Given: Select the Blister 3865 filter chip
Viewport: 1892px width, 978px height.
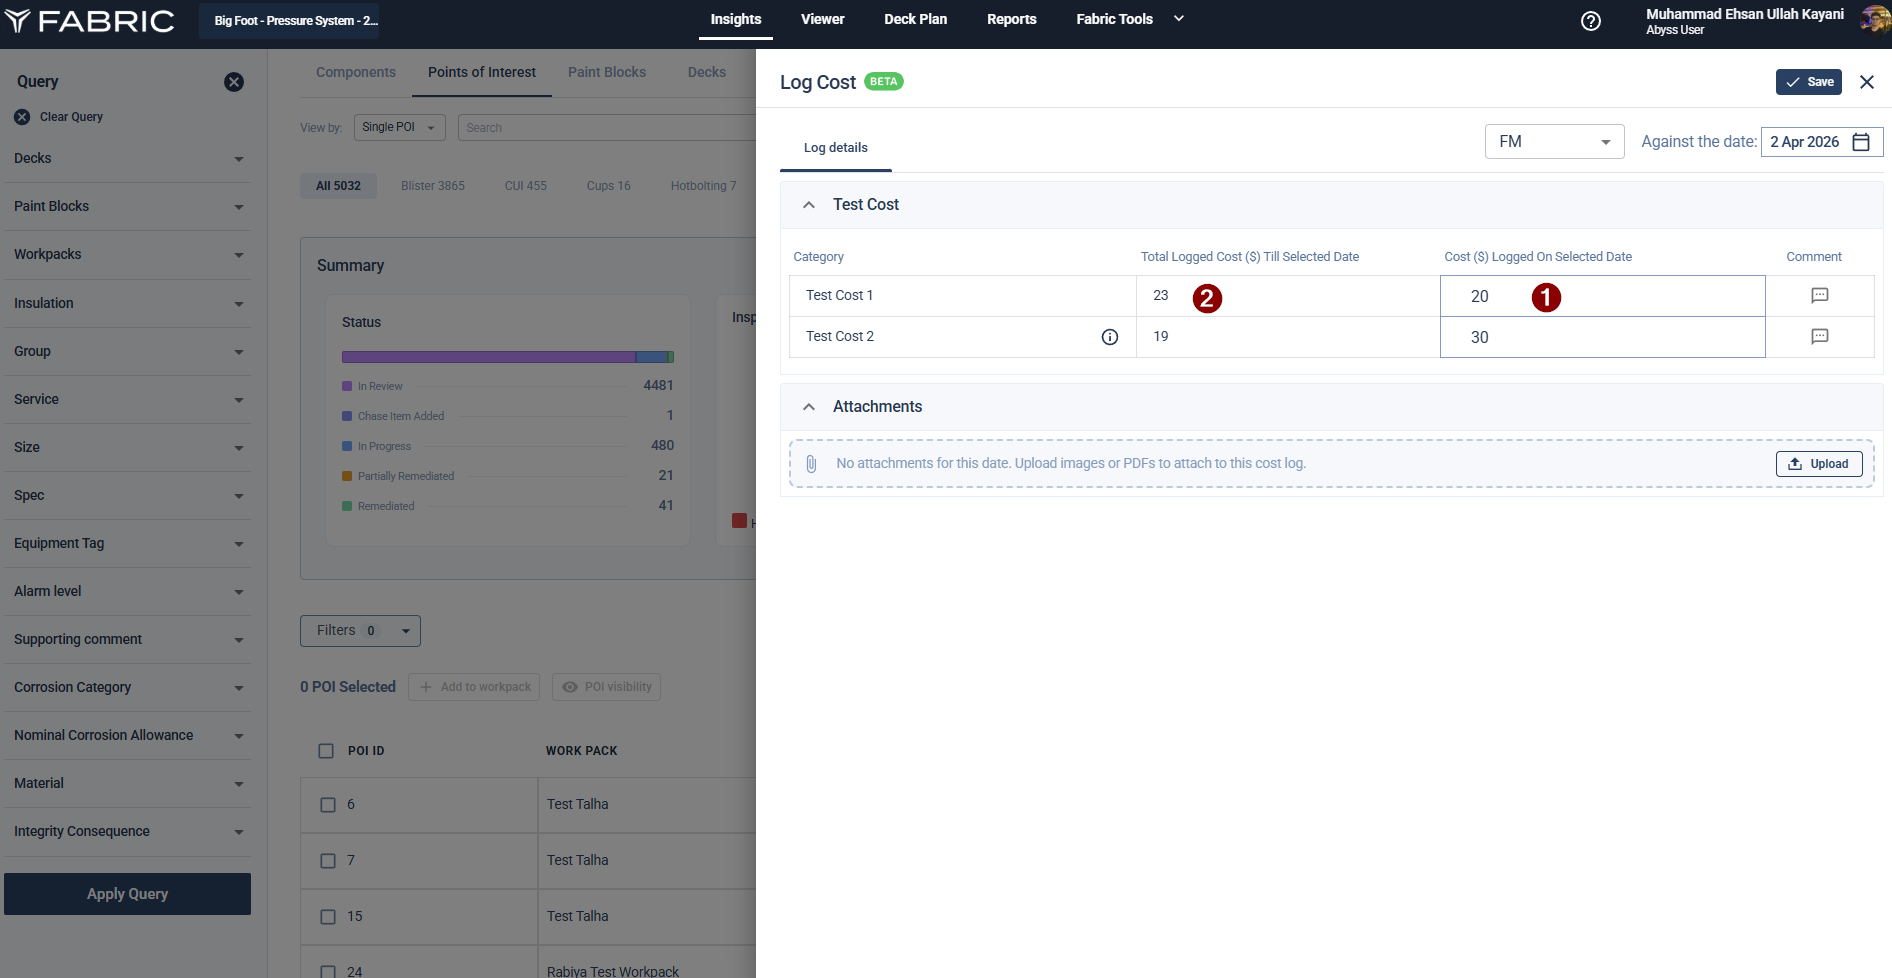Looking at the screenshot, I should coord(433,186).
